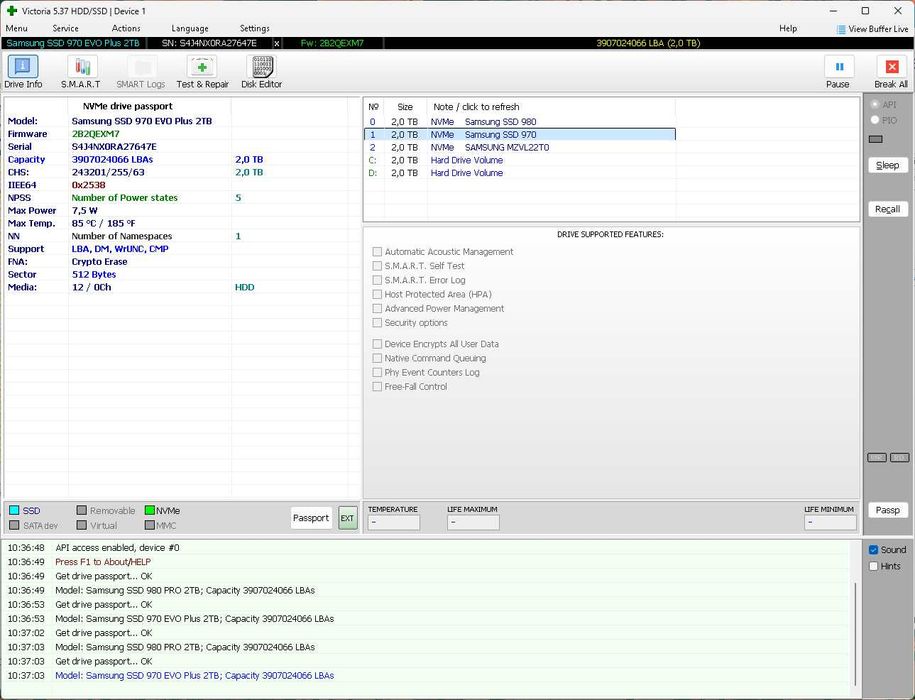
Task: Check Host Protected Area (HPA)
Action: coord(377,294)
